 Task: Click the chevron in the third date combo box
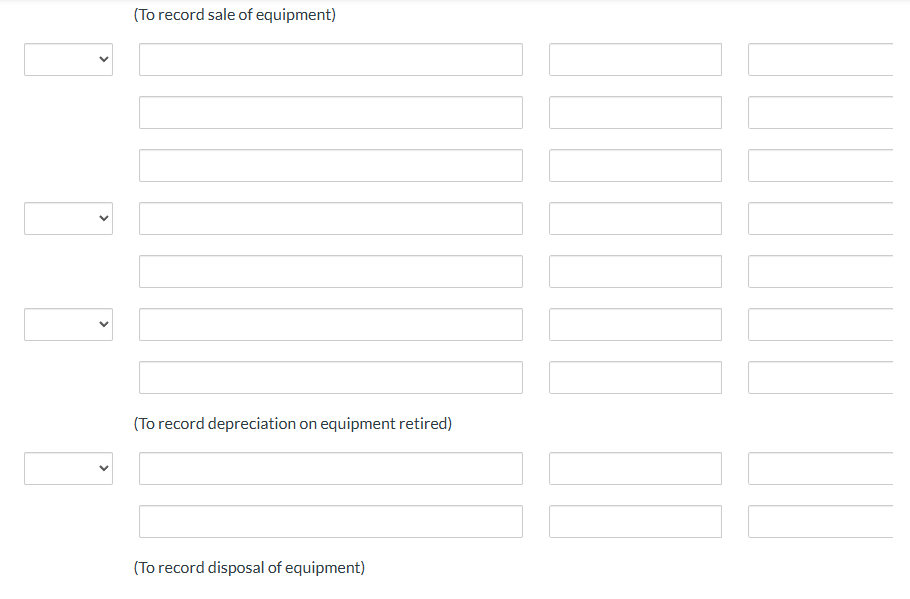pos(103,324)
